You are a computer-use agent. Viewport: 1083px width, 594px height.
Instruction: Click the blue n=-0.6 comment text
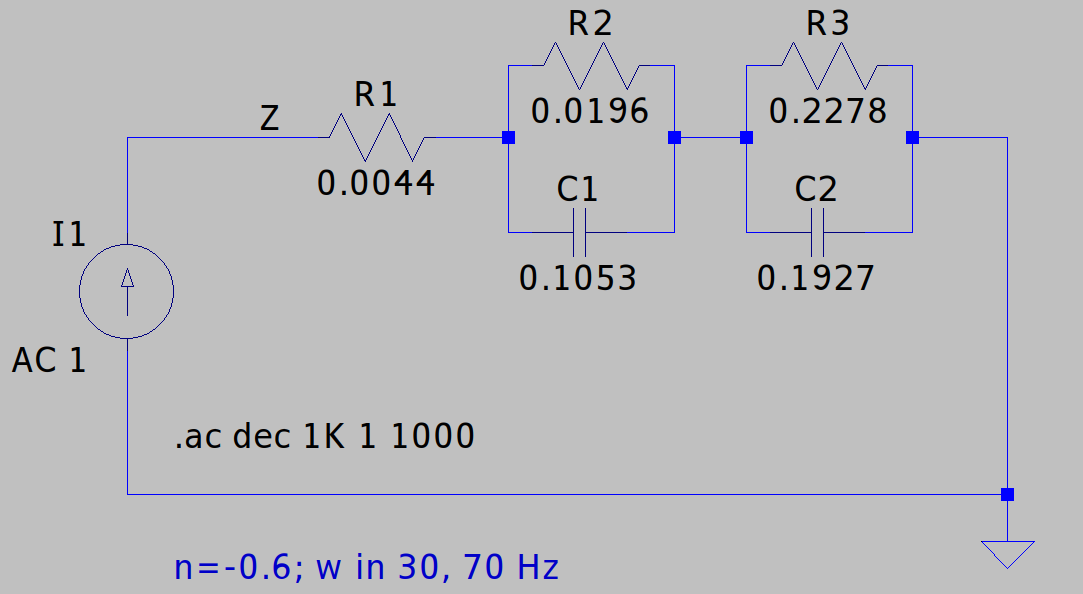(366, 568)
